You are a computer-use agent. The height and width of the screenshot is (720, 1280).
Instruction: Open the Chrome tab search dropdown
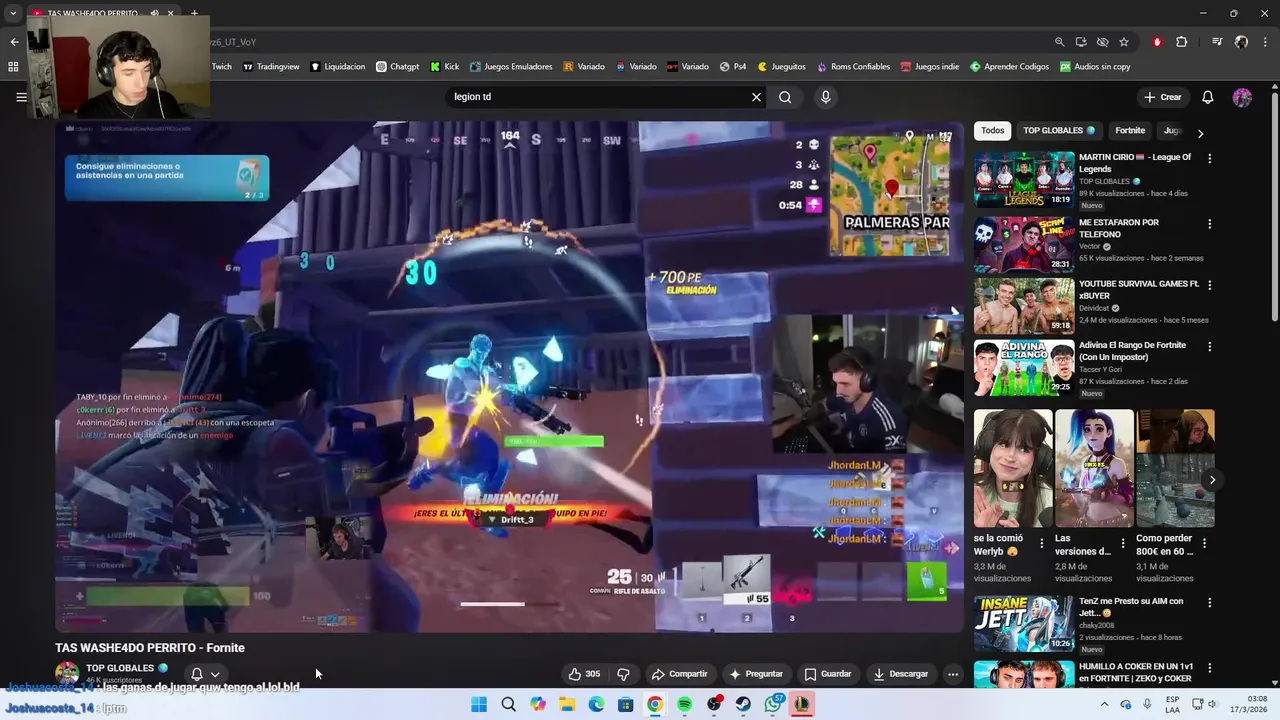click(13, 14)
